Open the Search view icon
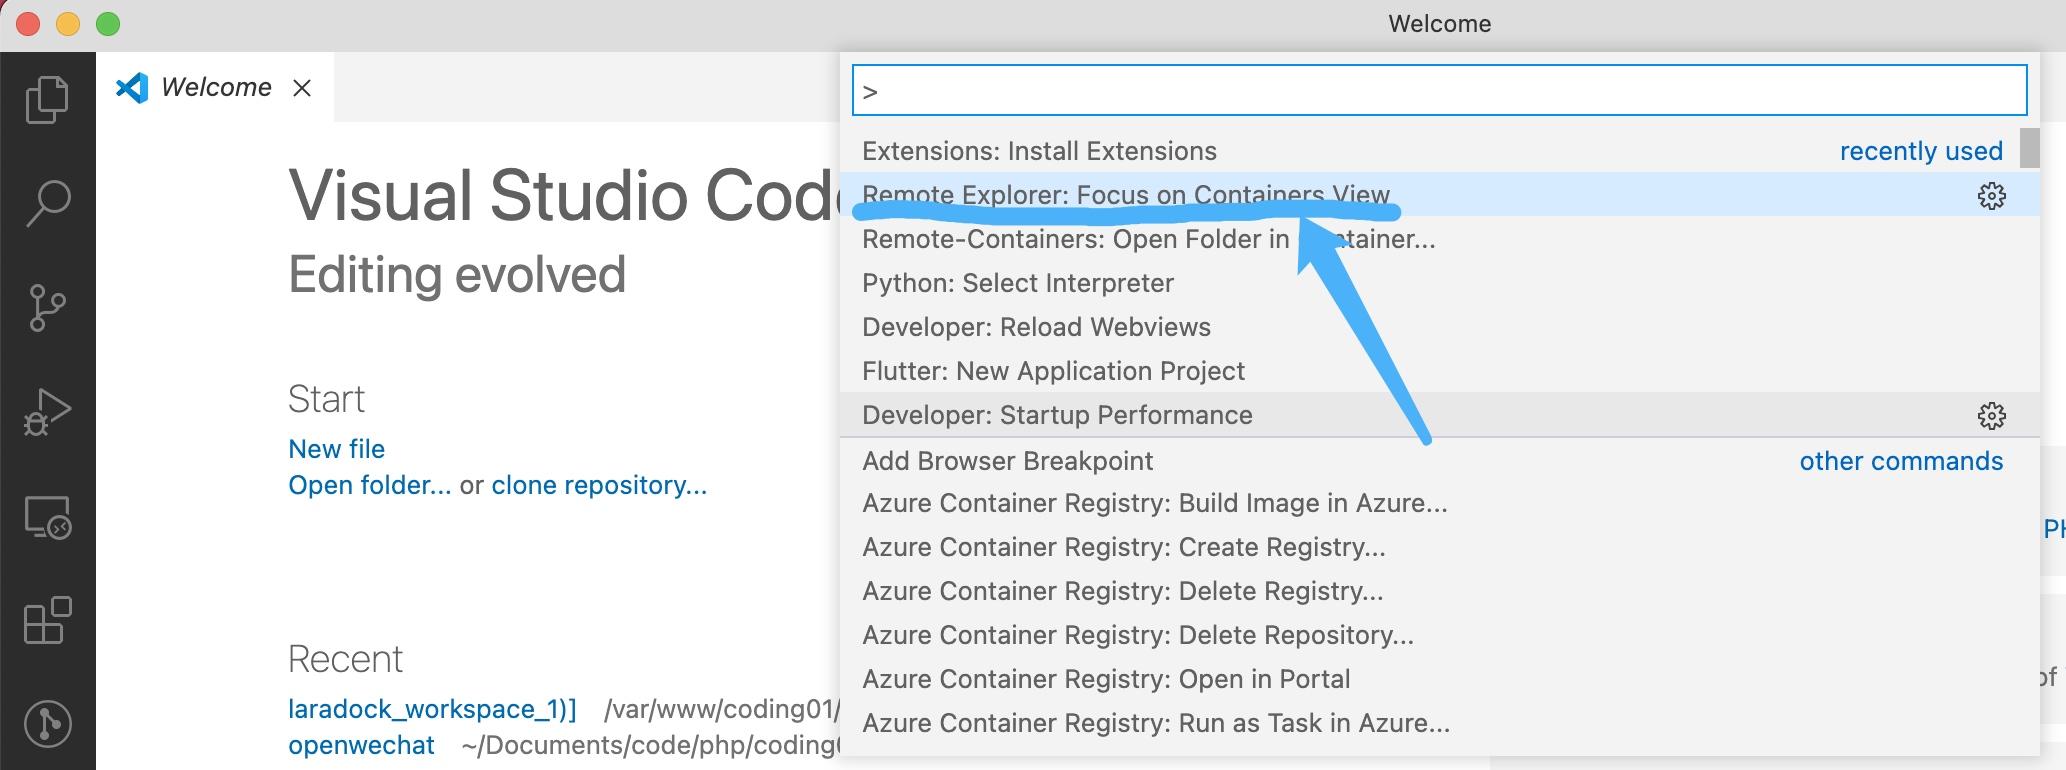Image resolution: width=2066 pixels, height=770 pixels. pyautogui.click(x=47, y=203)
